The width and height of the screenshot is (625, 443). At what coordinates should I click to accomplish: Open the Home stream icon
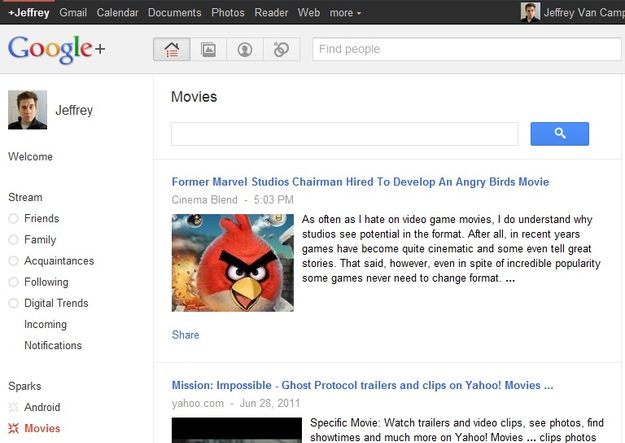tap(172, 49)
